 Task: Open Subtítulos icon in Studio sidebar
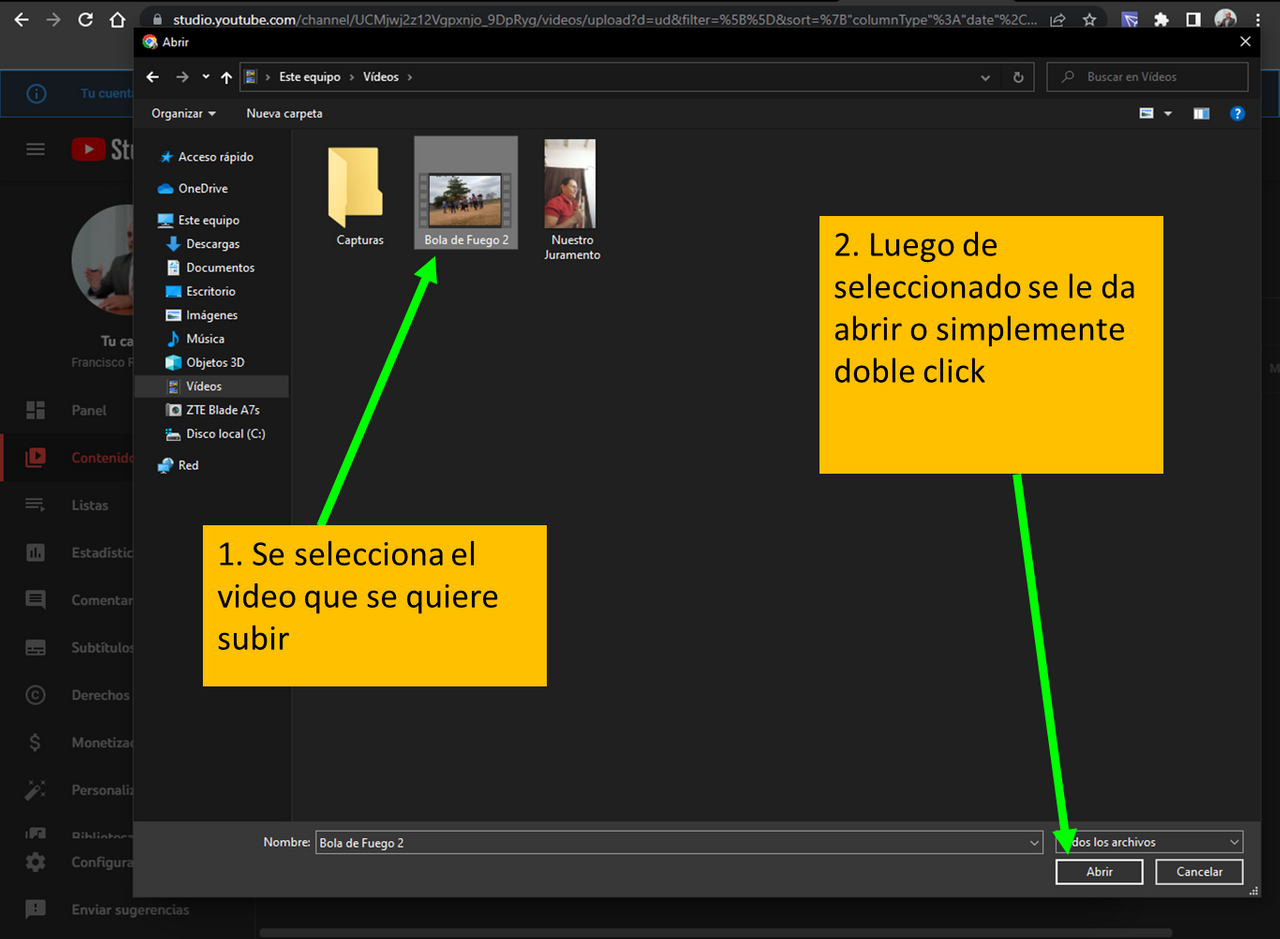tap(35, 648)
